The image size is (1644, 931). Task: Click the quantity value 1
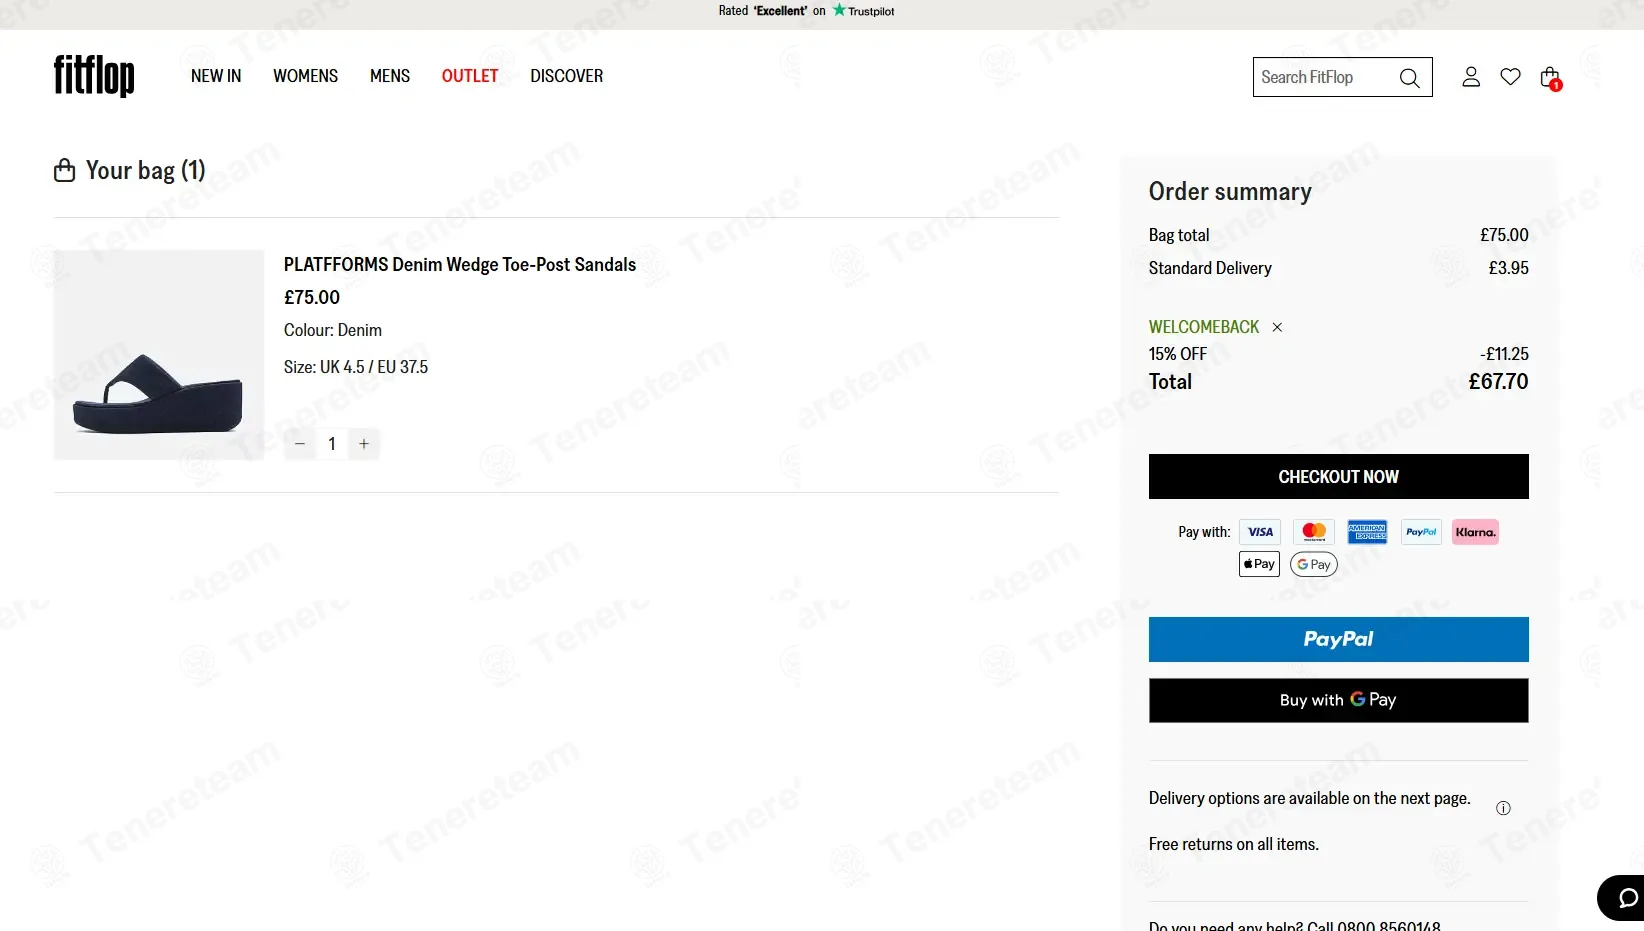[x=332, y=444]
